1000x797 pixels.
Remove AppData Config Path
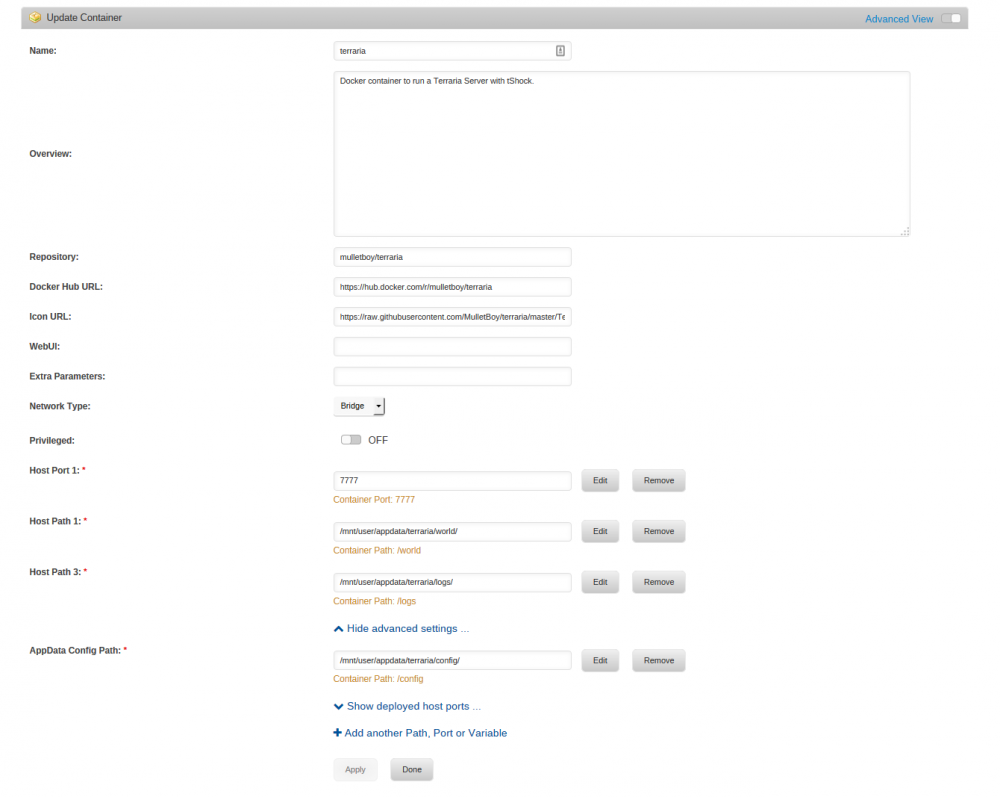point(659,661)
